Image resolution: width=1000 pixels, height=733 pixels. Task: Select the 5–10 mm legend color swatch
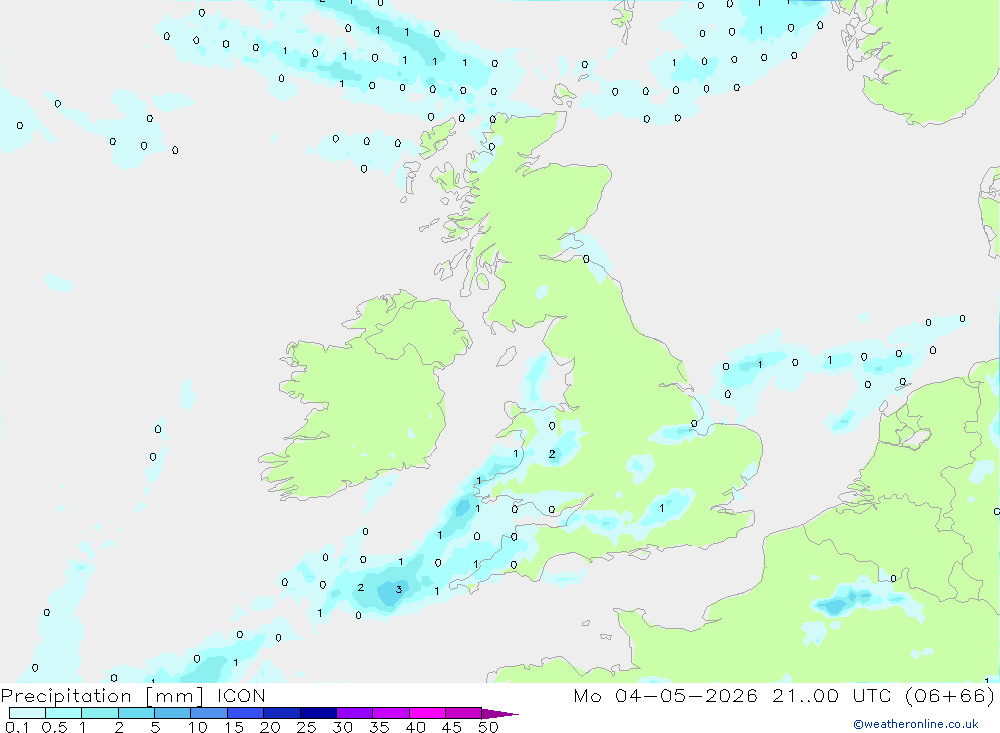(173, 713)
